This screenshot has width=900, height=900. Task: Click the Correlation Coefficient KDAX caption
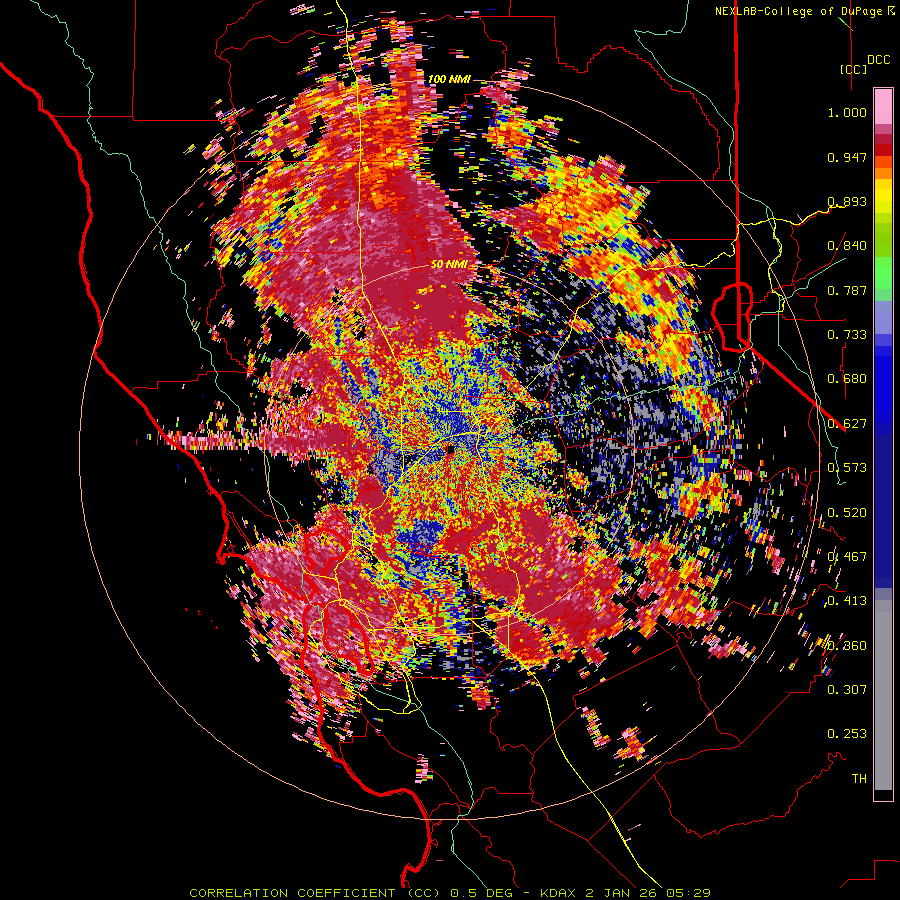coord(450,893)
